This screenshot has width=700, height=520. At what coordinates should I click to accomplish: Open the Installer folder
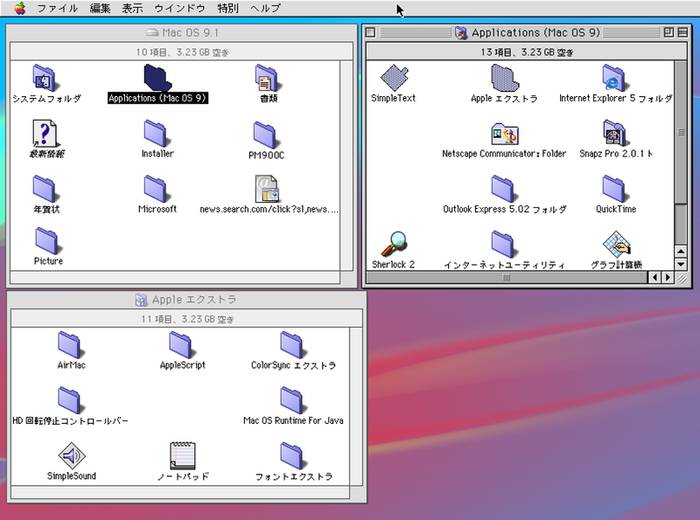click(x=155, y=133)
